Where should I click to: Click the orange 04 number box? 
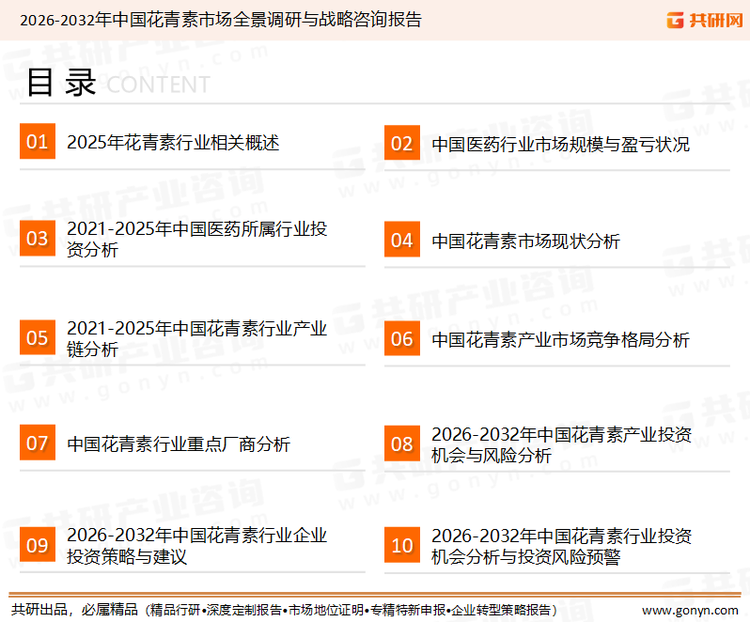point(402,239)
